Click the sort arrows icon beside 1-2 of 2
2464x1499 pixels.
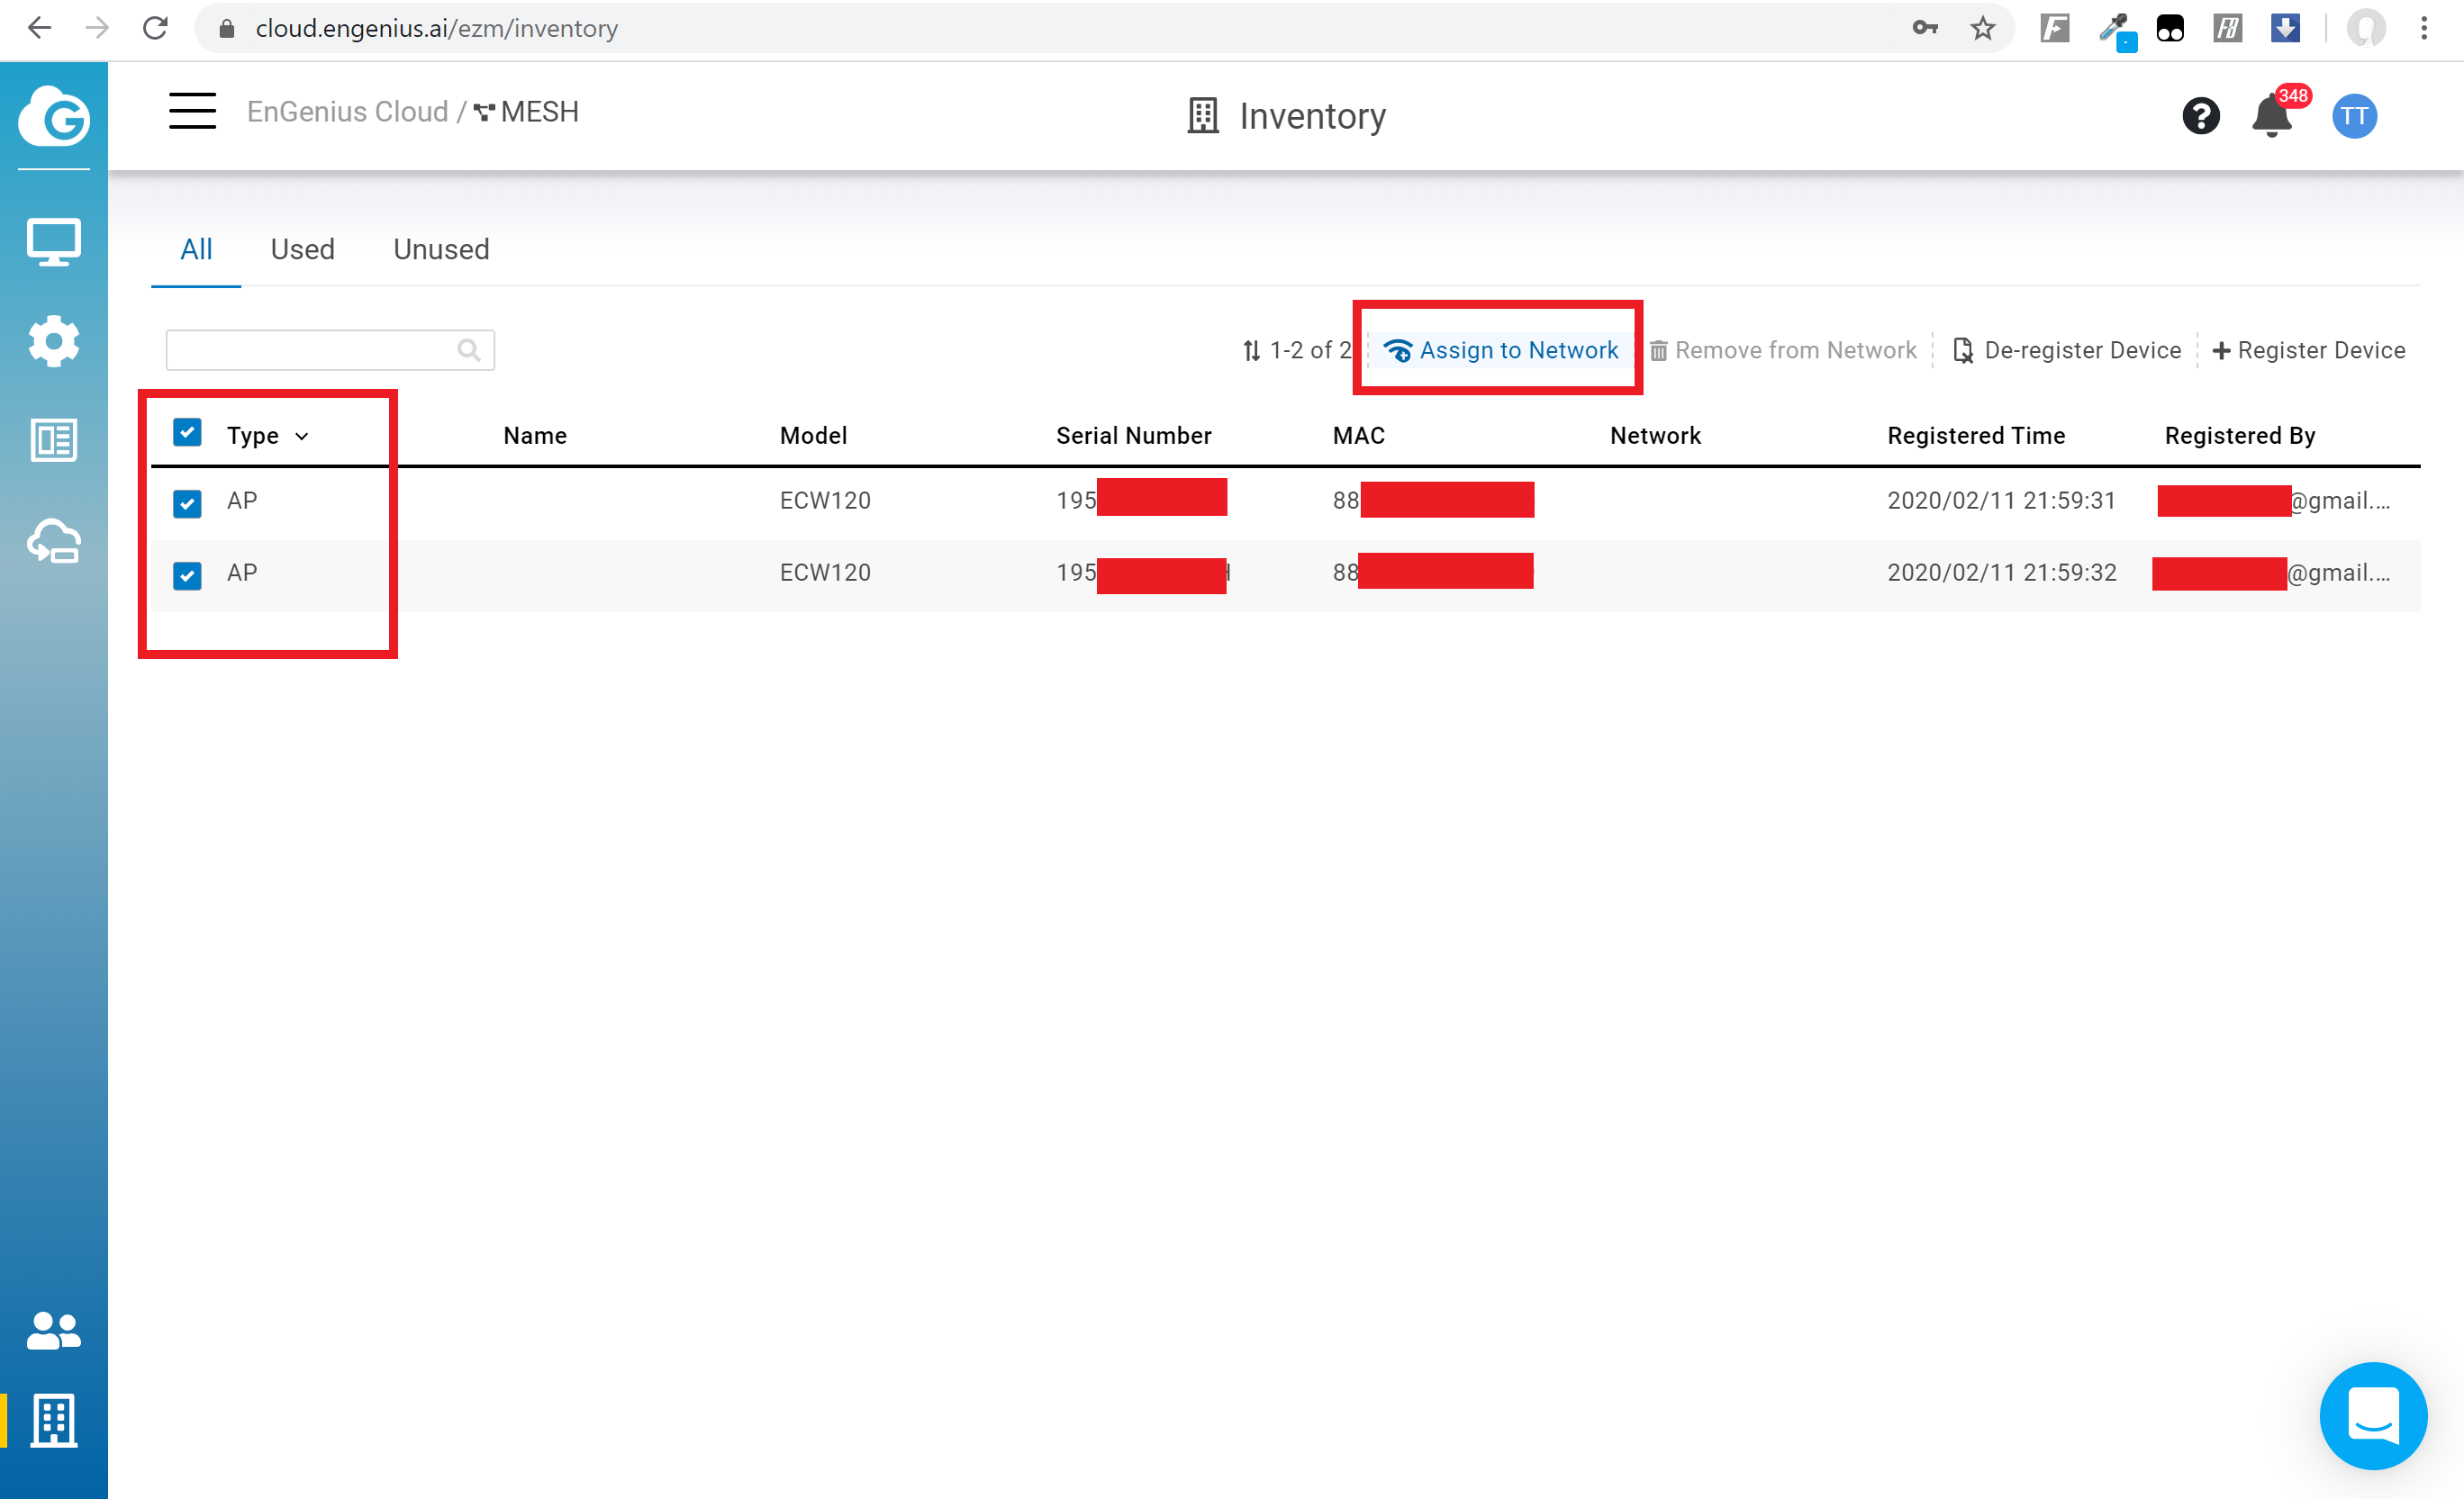(1251, 351)
